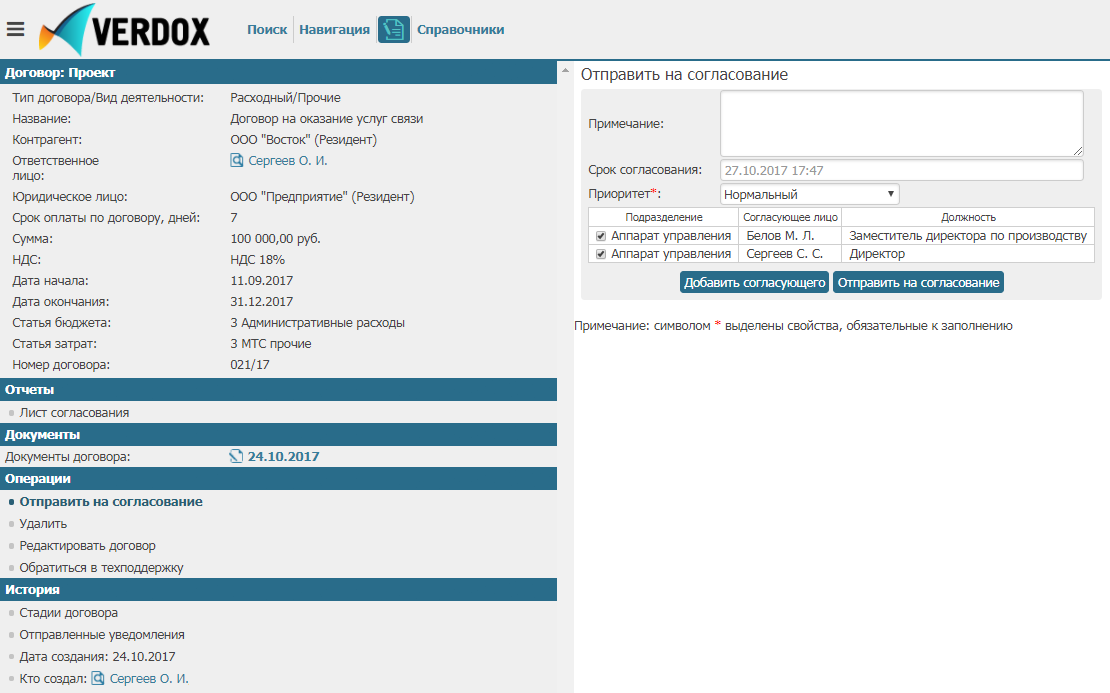
Task: Uncheck the Белов М. Л. approver checkbox
Action: click(601, 236)
